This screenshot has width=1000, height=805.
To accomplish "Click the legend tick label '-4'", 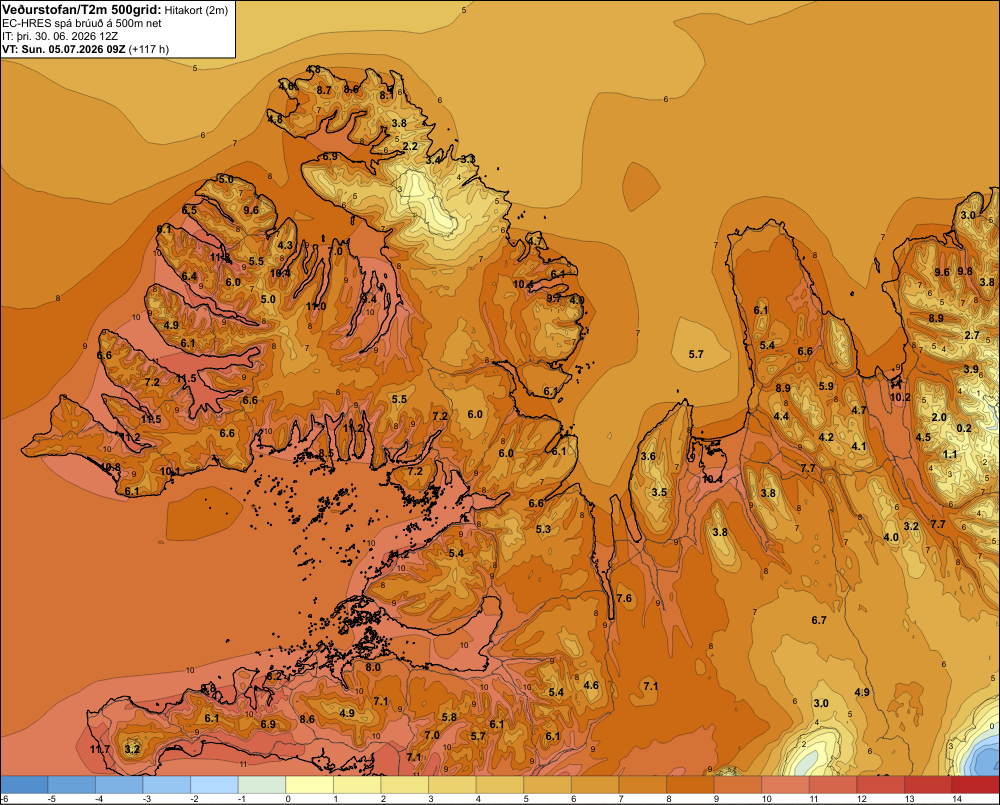I will click(x=98, y=799).
